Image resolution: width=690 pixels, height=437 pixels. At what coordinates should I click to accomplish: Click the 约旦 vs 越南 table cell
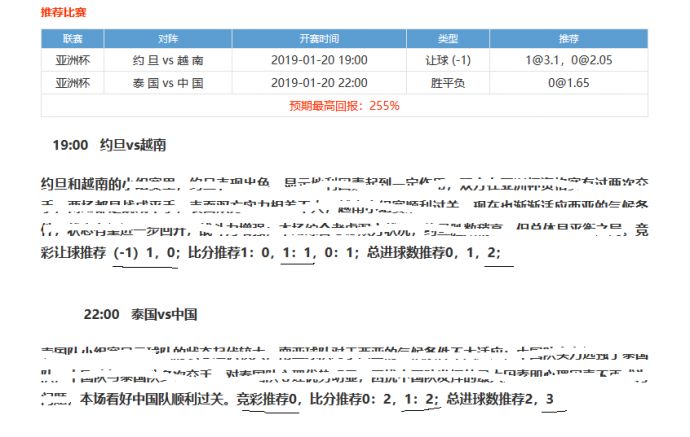[168, 60]
